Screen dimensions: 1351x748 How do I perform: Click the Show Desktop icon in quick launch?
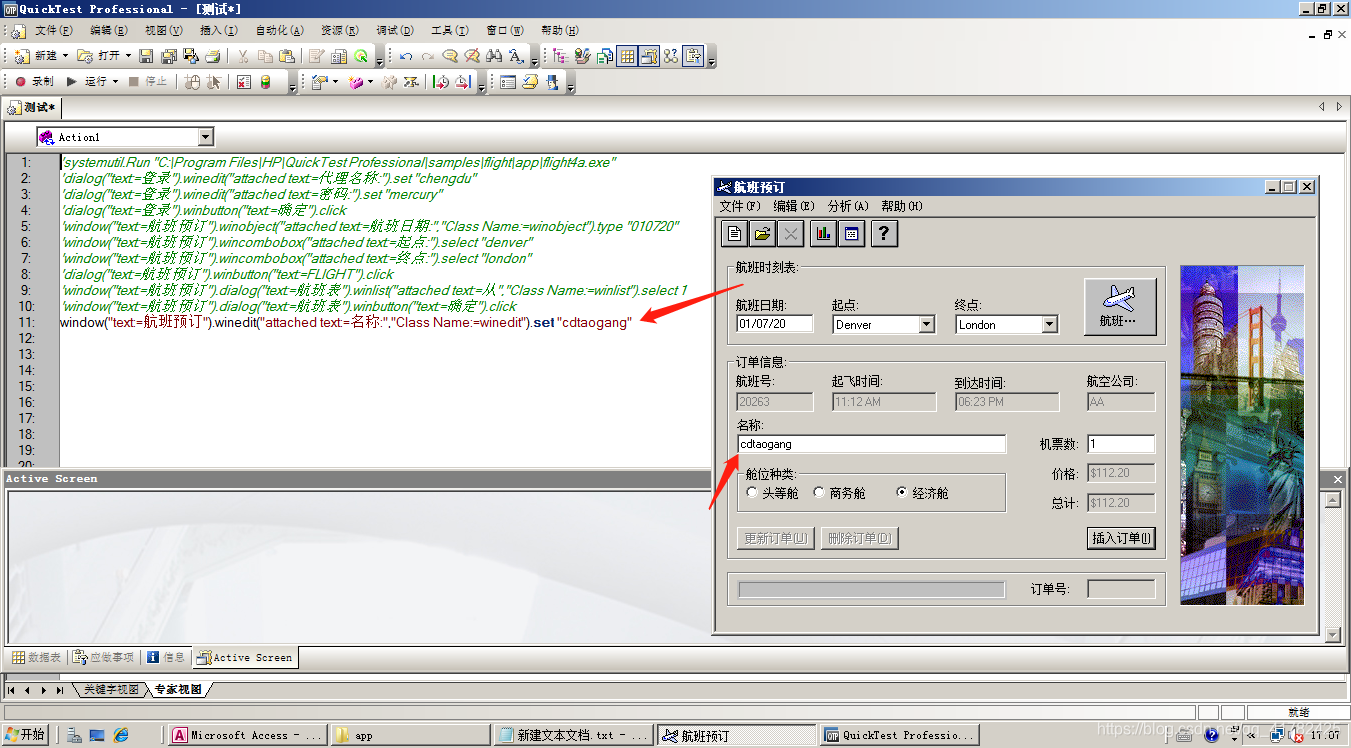click(97, 735)
